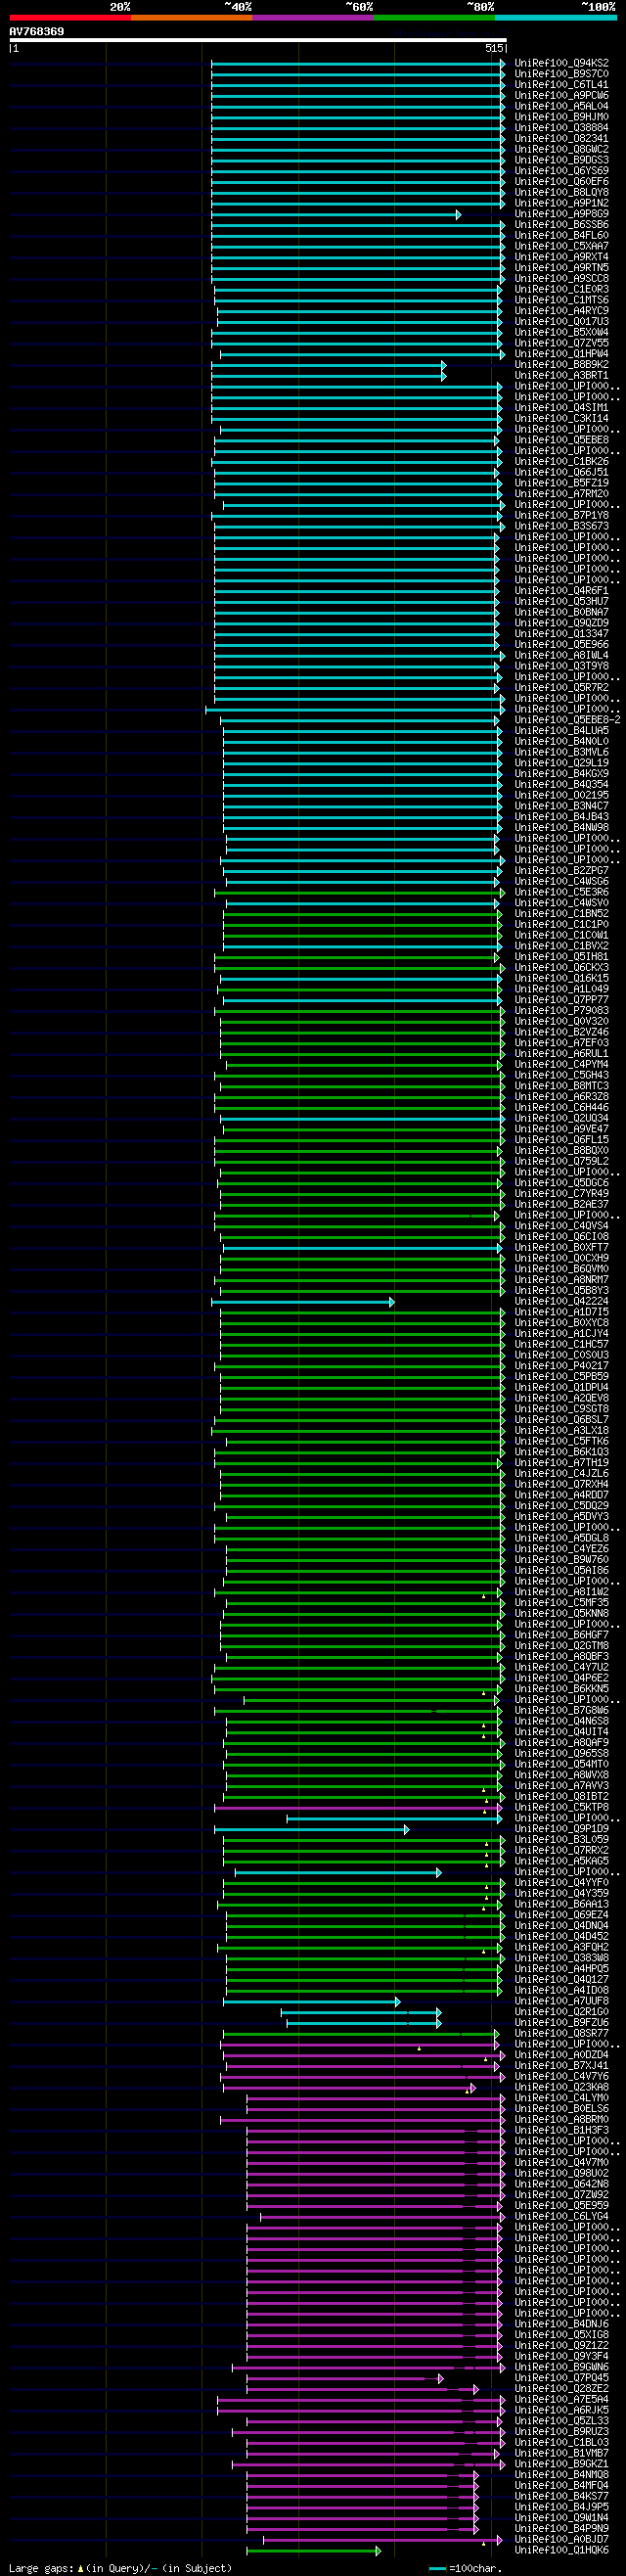Click label UniRef100_Q017U3

561,322
